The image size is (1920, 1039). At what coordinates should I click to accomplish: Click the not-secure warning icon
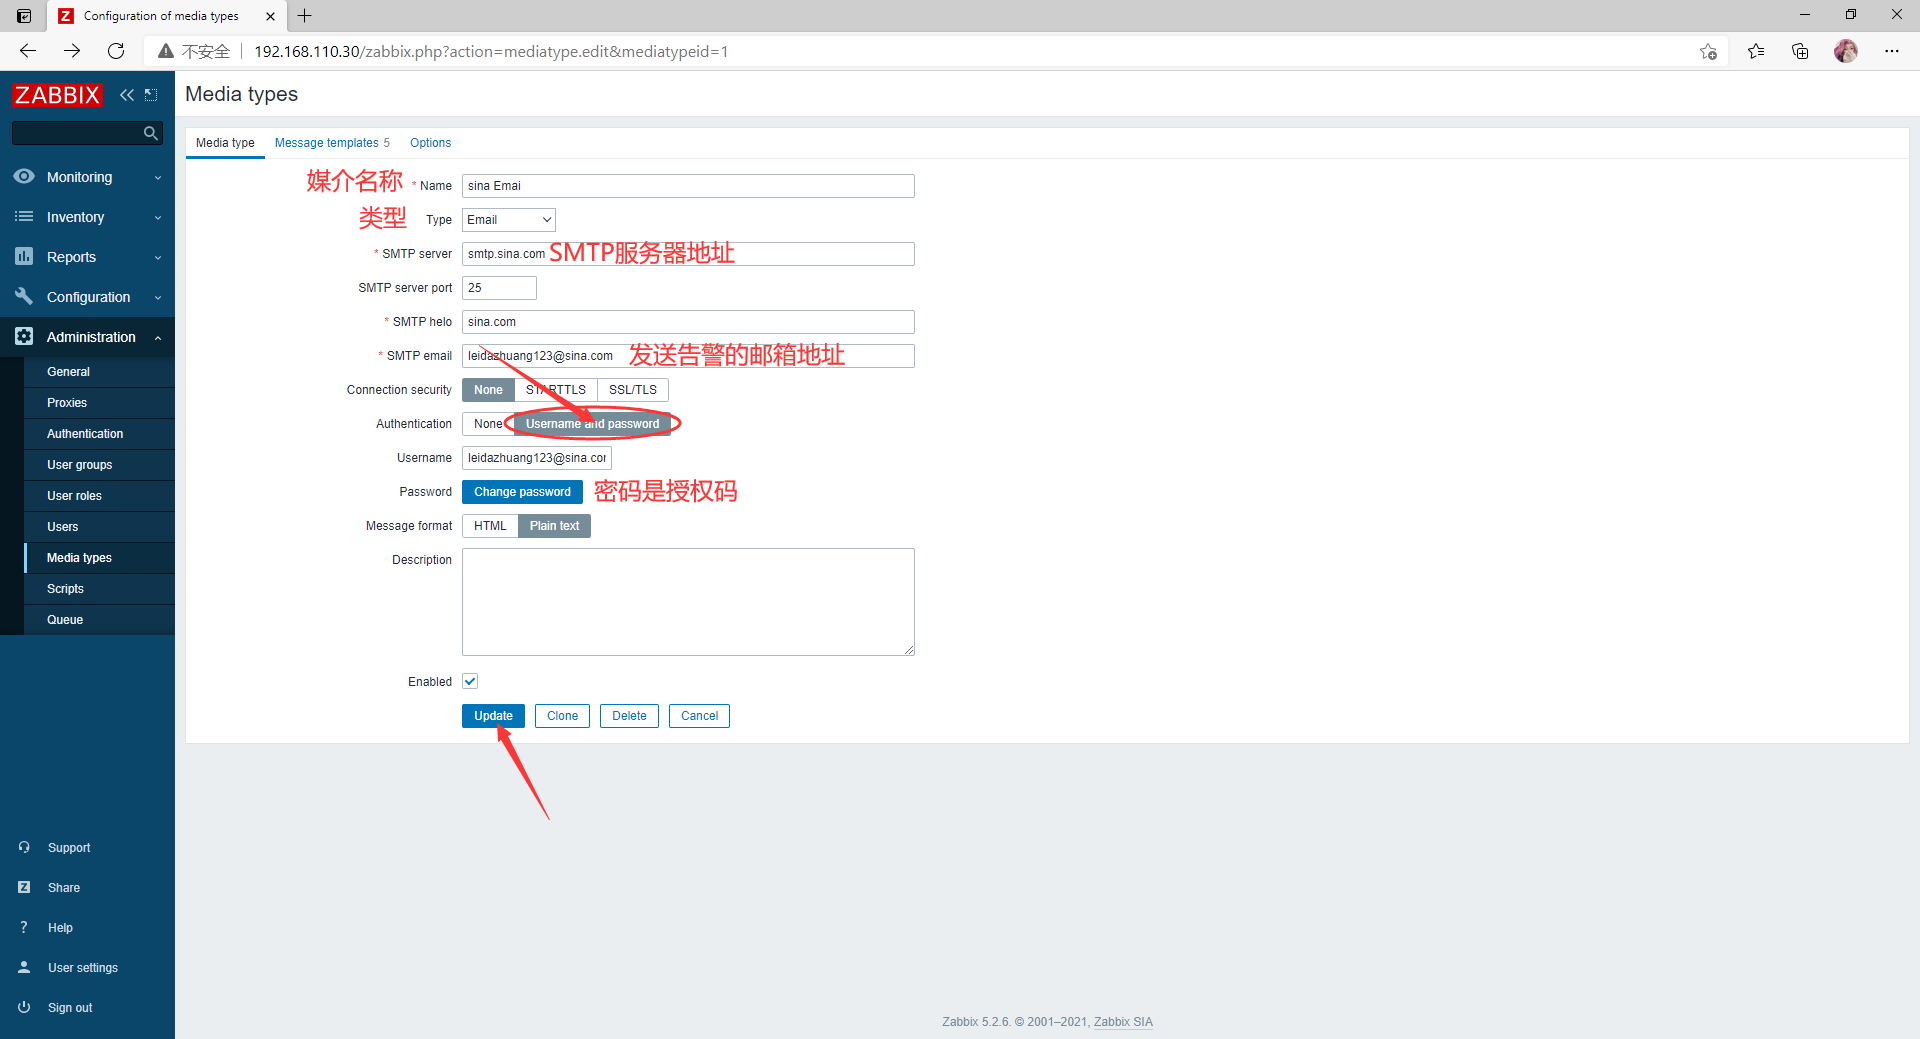pos(166,51)
